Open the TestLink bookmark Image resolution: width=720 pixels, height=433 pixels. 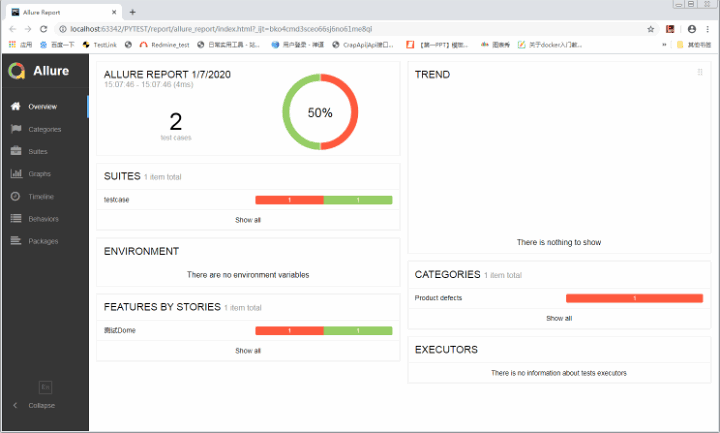click(x=99, y=45)
